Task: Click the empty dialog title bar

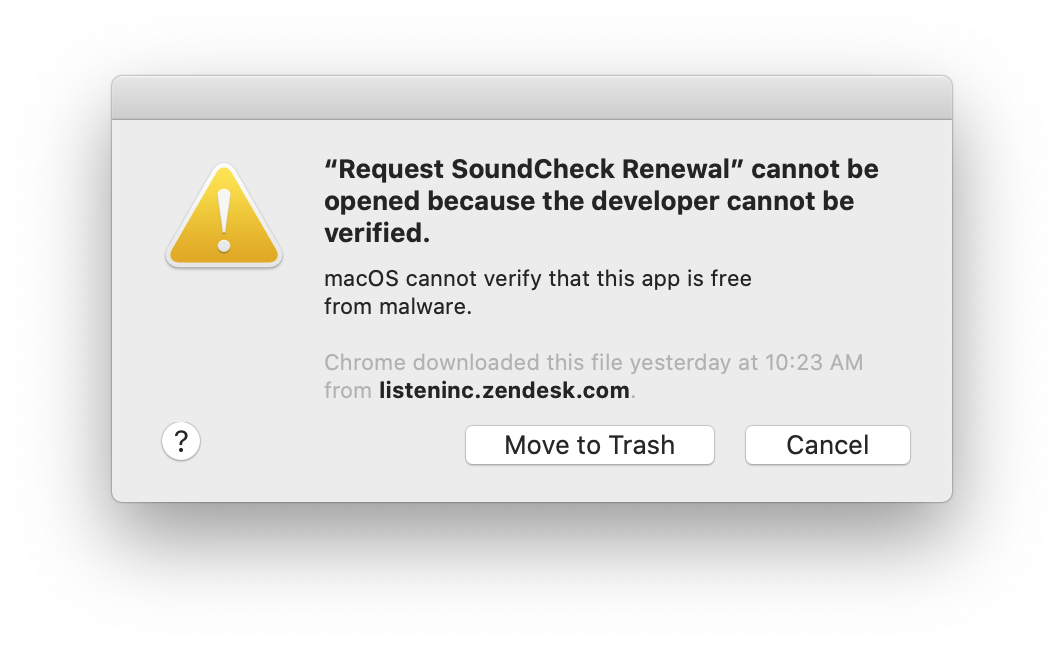Action: 532,98
